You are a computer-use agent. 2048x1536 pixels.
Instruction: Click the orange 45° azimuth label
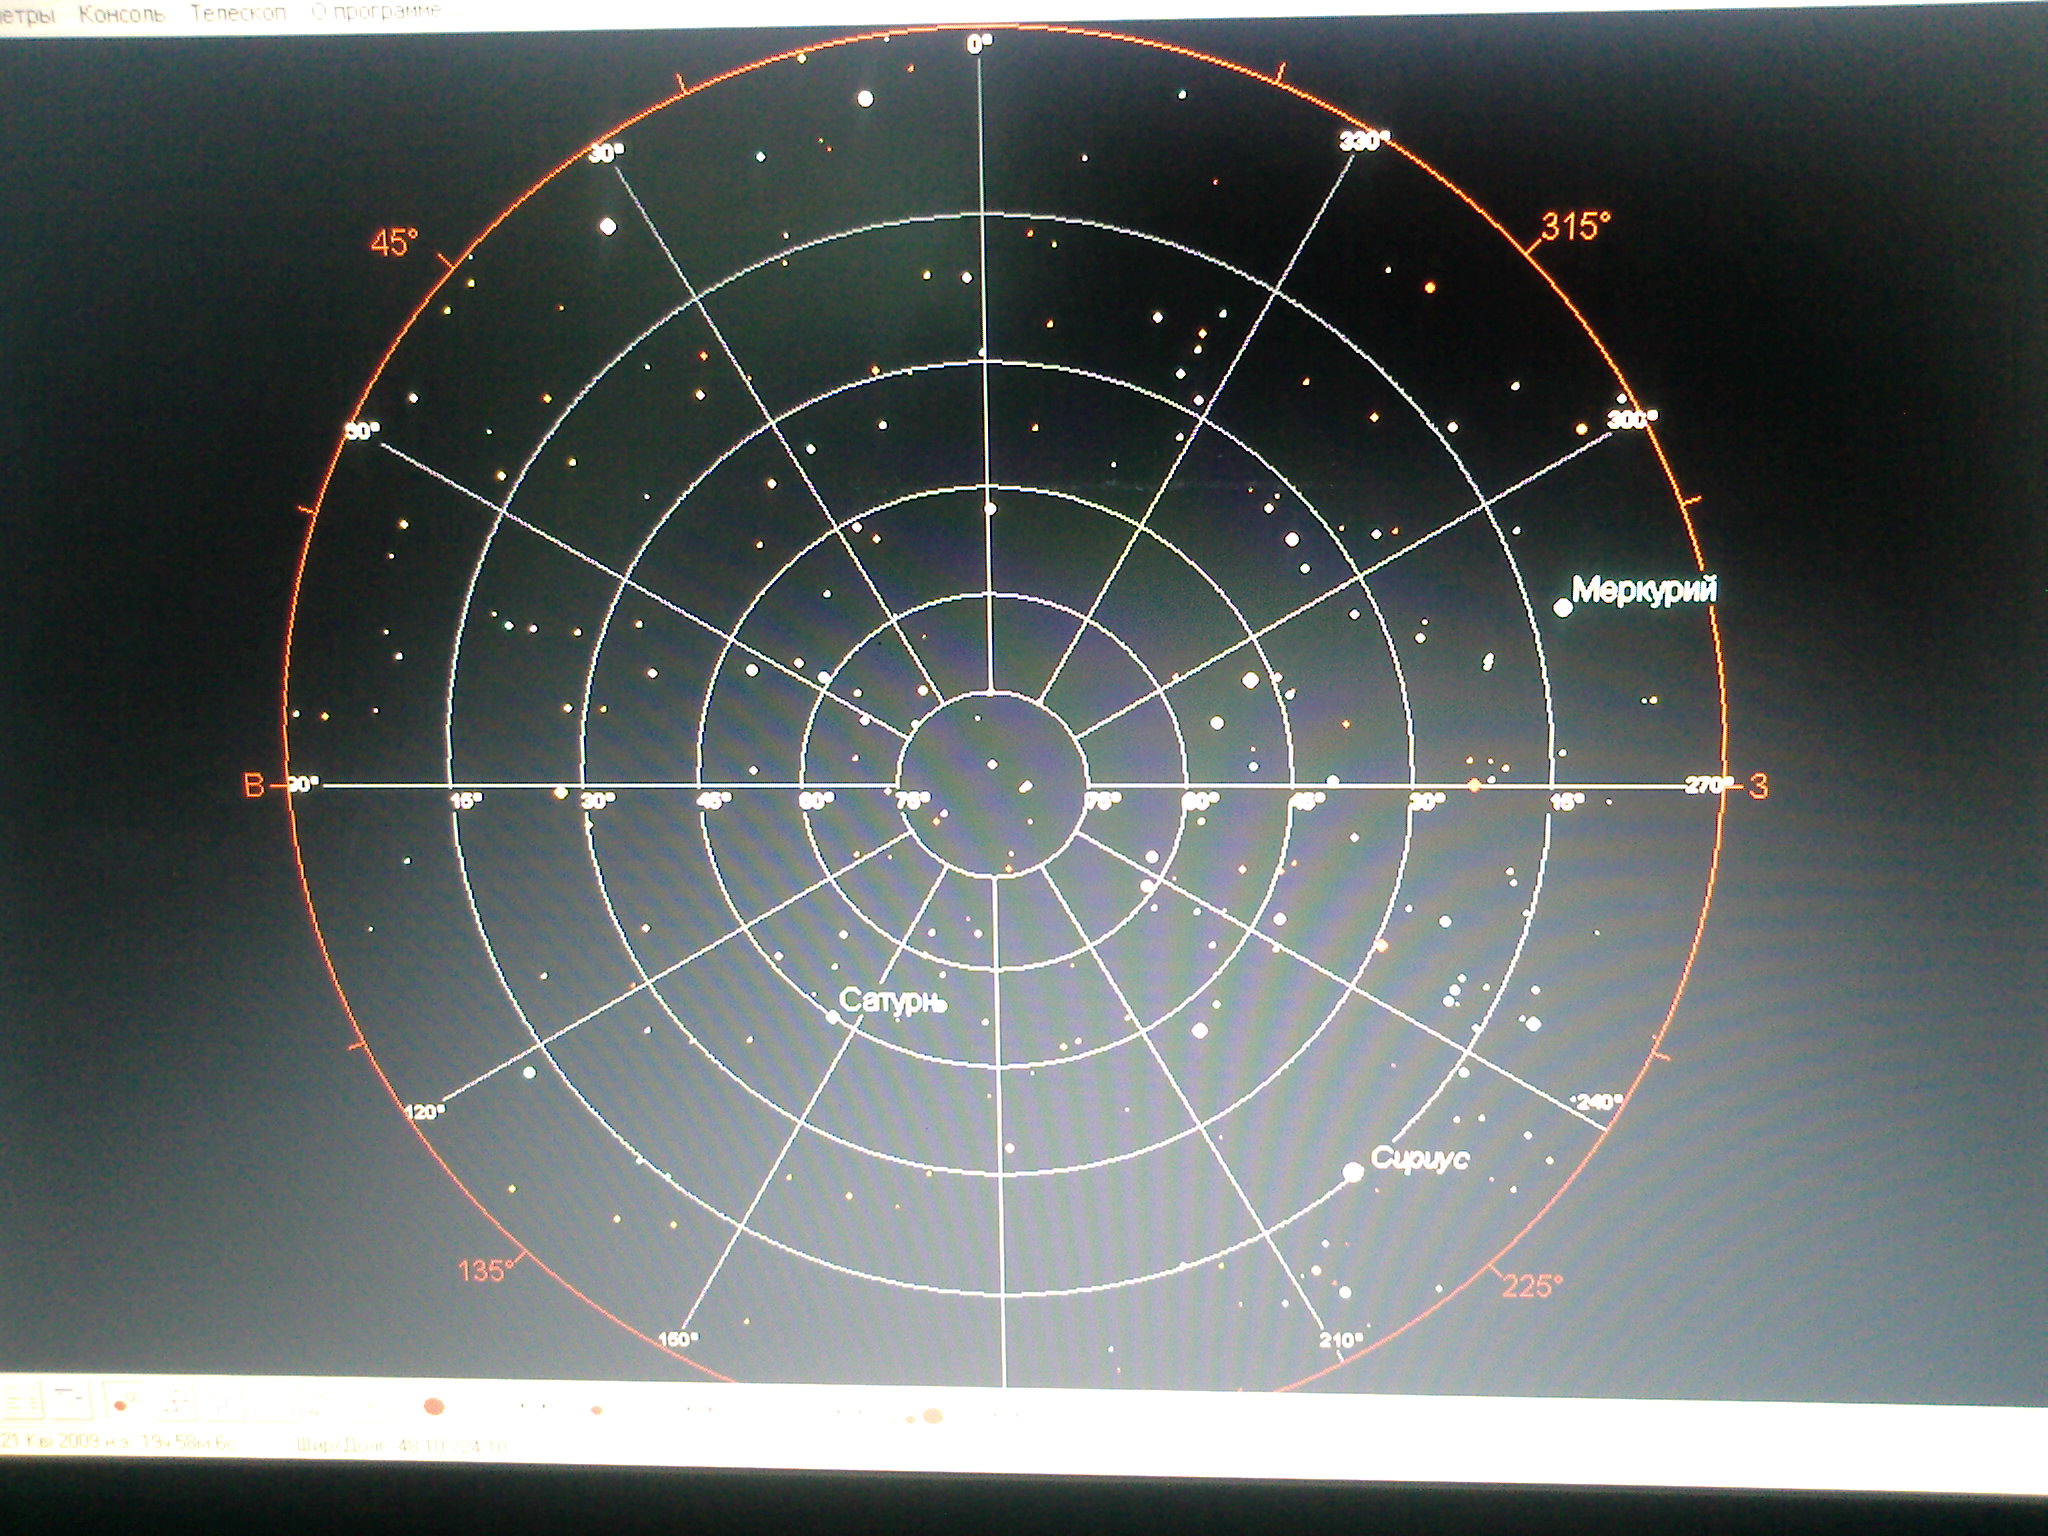(x=395, y=243)
